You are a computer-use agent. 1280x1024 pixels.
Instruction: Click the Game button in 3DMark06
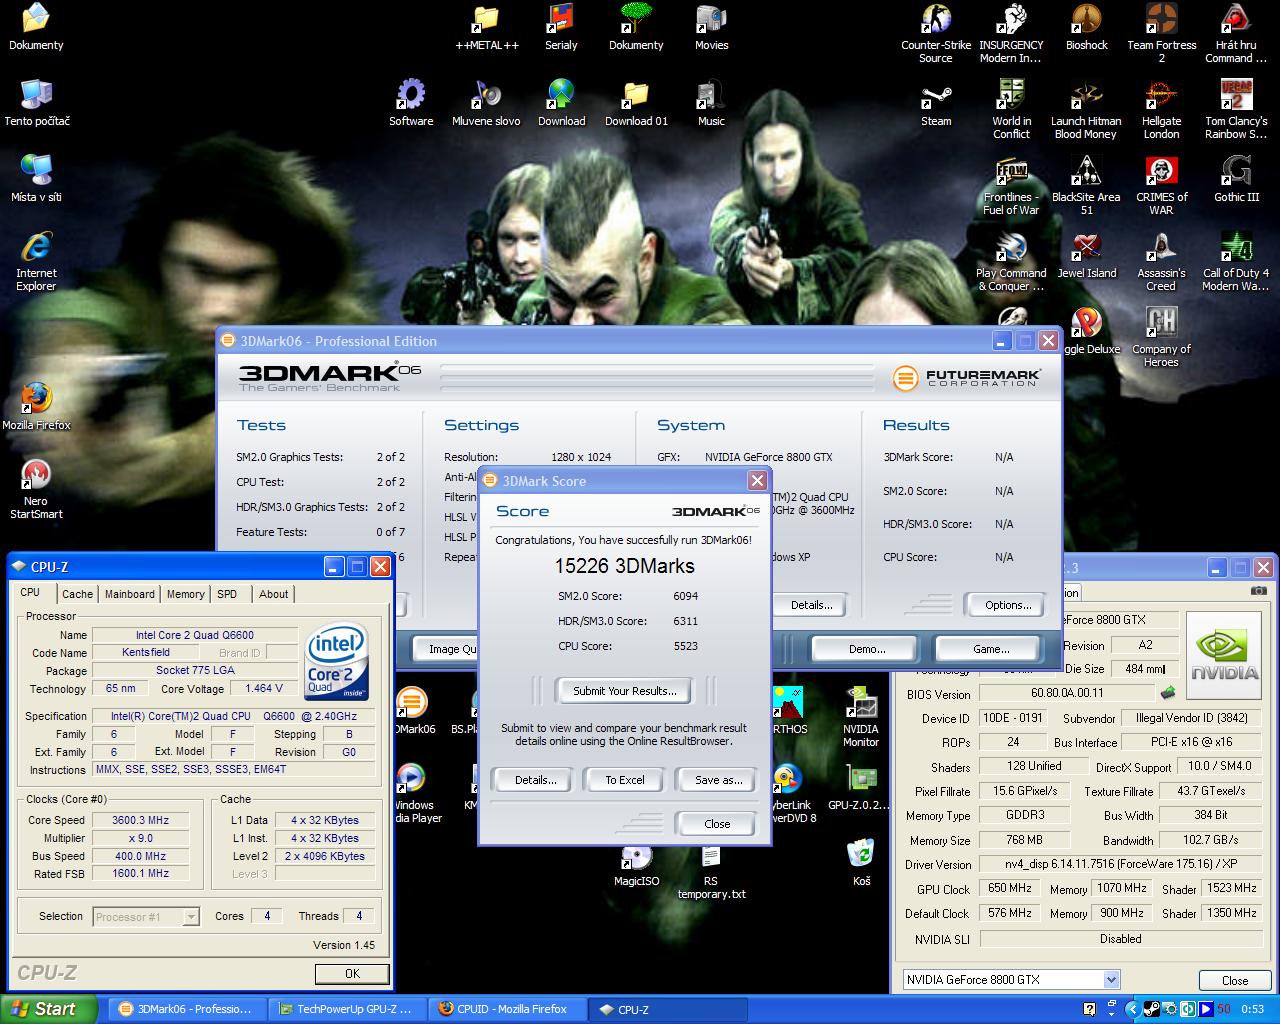pyautogui.click(x=991, y=649)
